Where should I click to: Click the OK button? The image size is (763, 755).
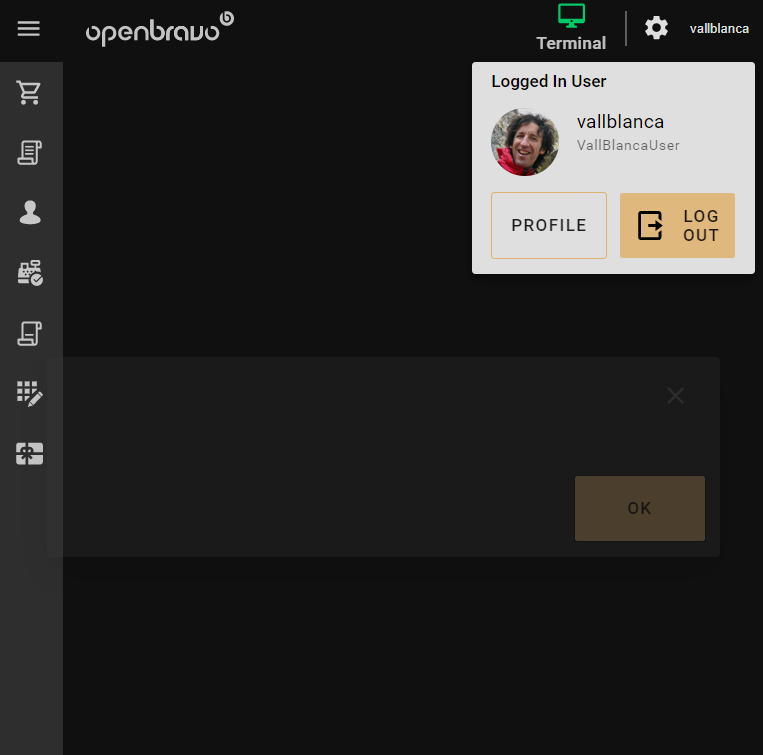pyautogui.click(x=640, y=508)
